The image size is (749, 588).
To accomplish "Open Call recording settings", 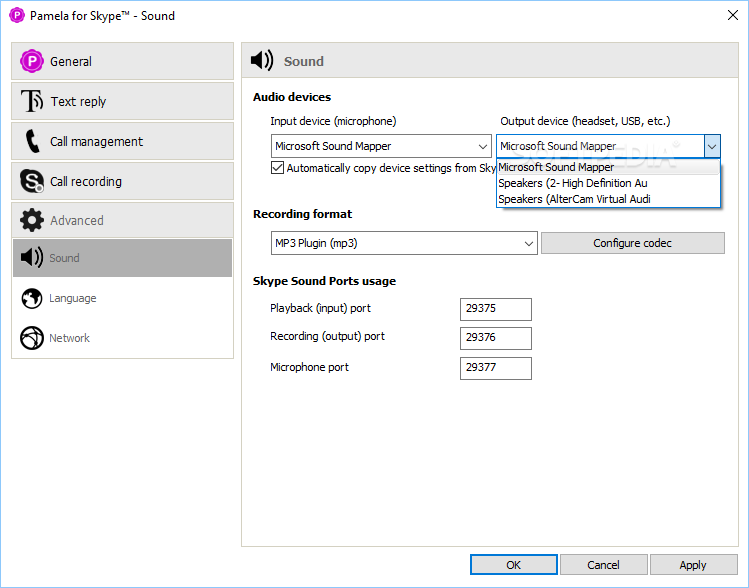I will (x=123, y=181).
